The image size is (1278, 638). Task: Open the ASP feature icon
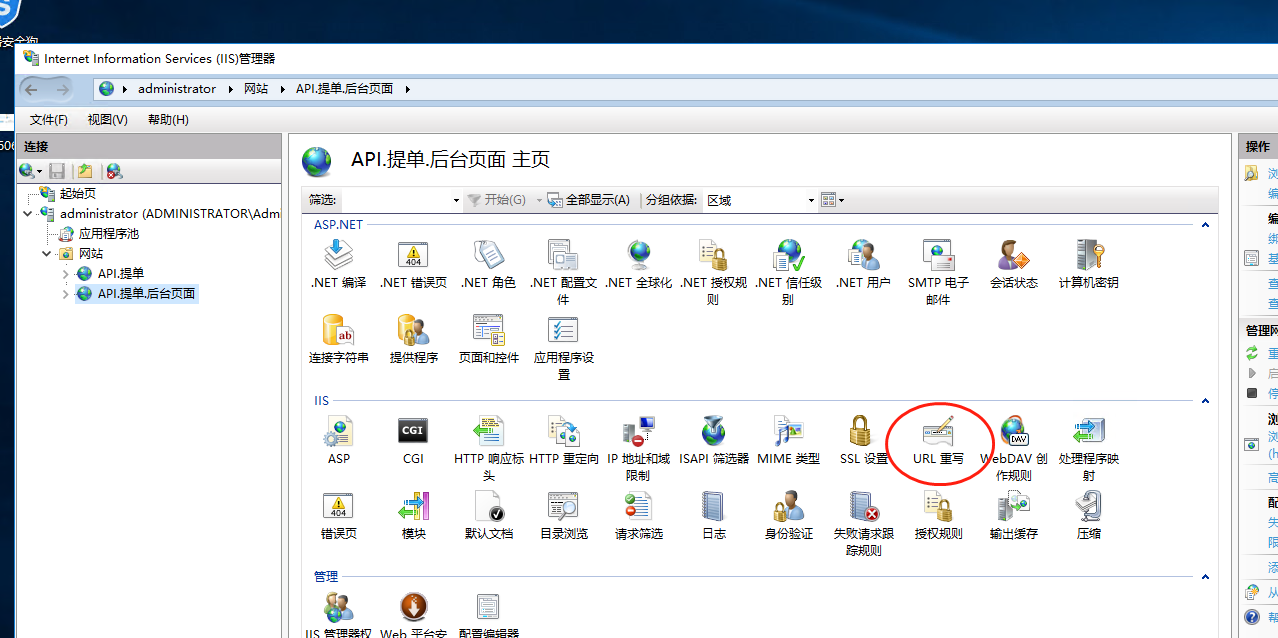point(338,440)
